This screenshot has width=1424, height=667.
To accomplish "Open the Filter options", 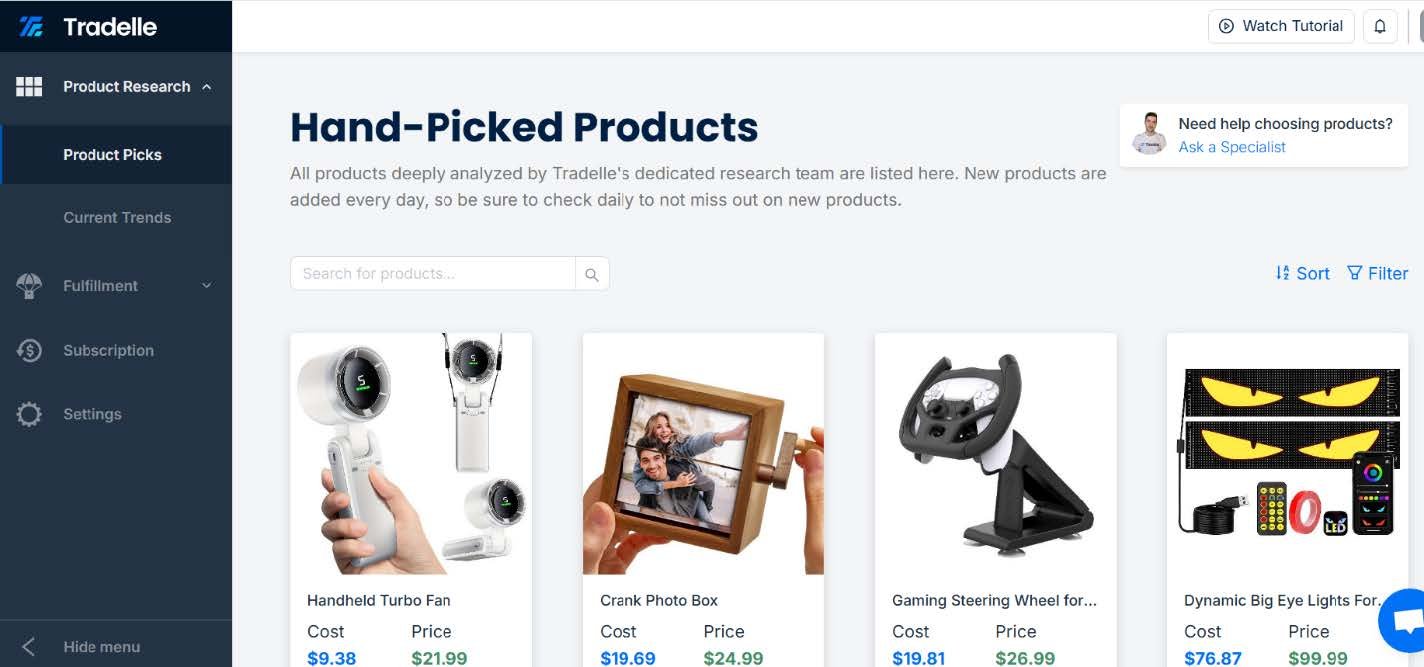I will 1377,273.
